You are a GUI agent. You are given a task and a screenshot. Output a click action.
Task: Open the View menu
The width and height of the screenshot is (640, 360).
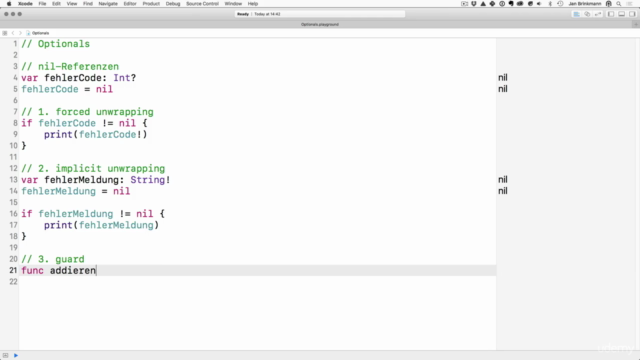[x=72, y=4]
